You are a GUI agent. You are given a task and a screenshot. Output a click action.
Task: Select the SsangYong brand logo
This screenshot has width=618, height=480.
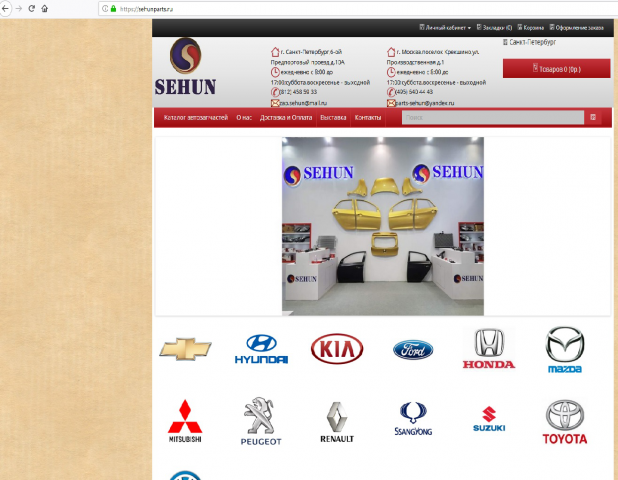point(413,419)
